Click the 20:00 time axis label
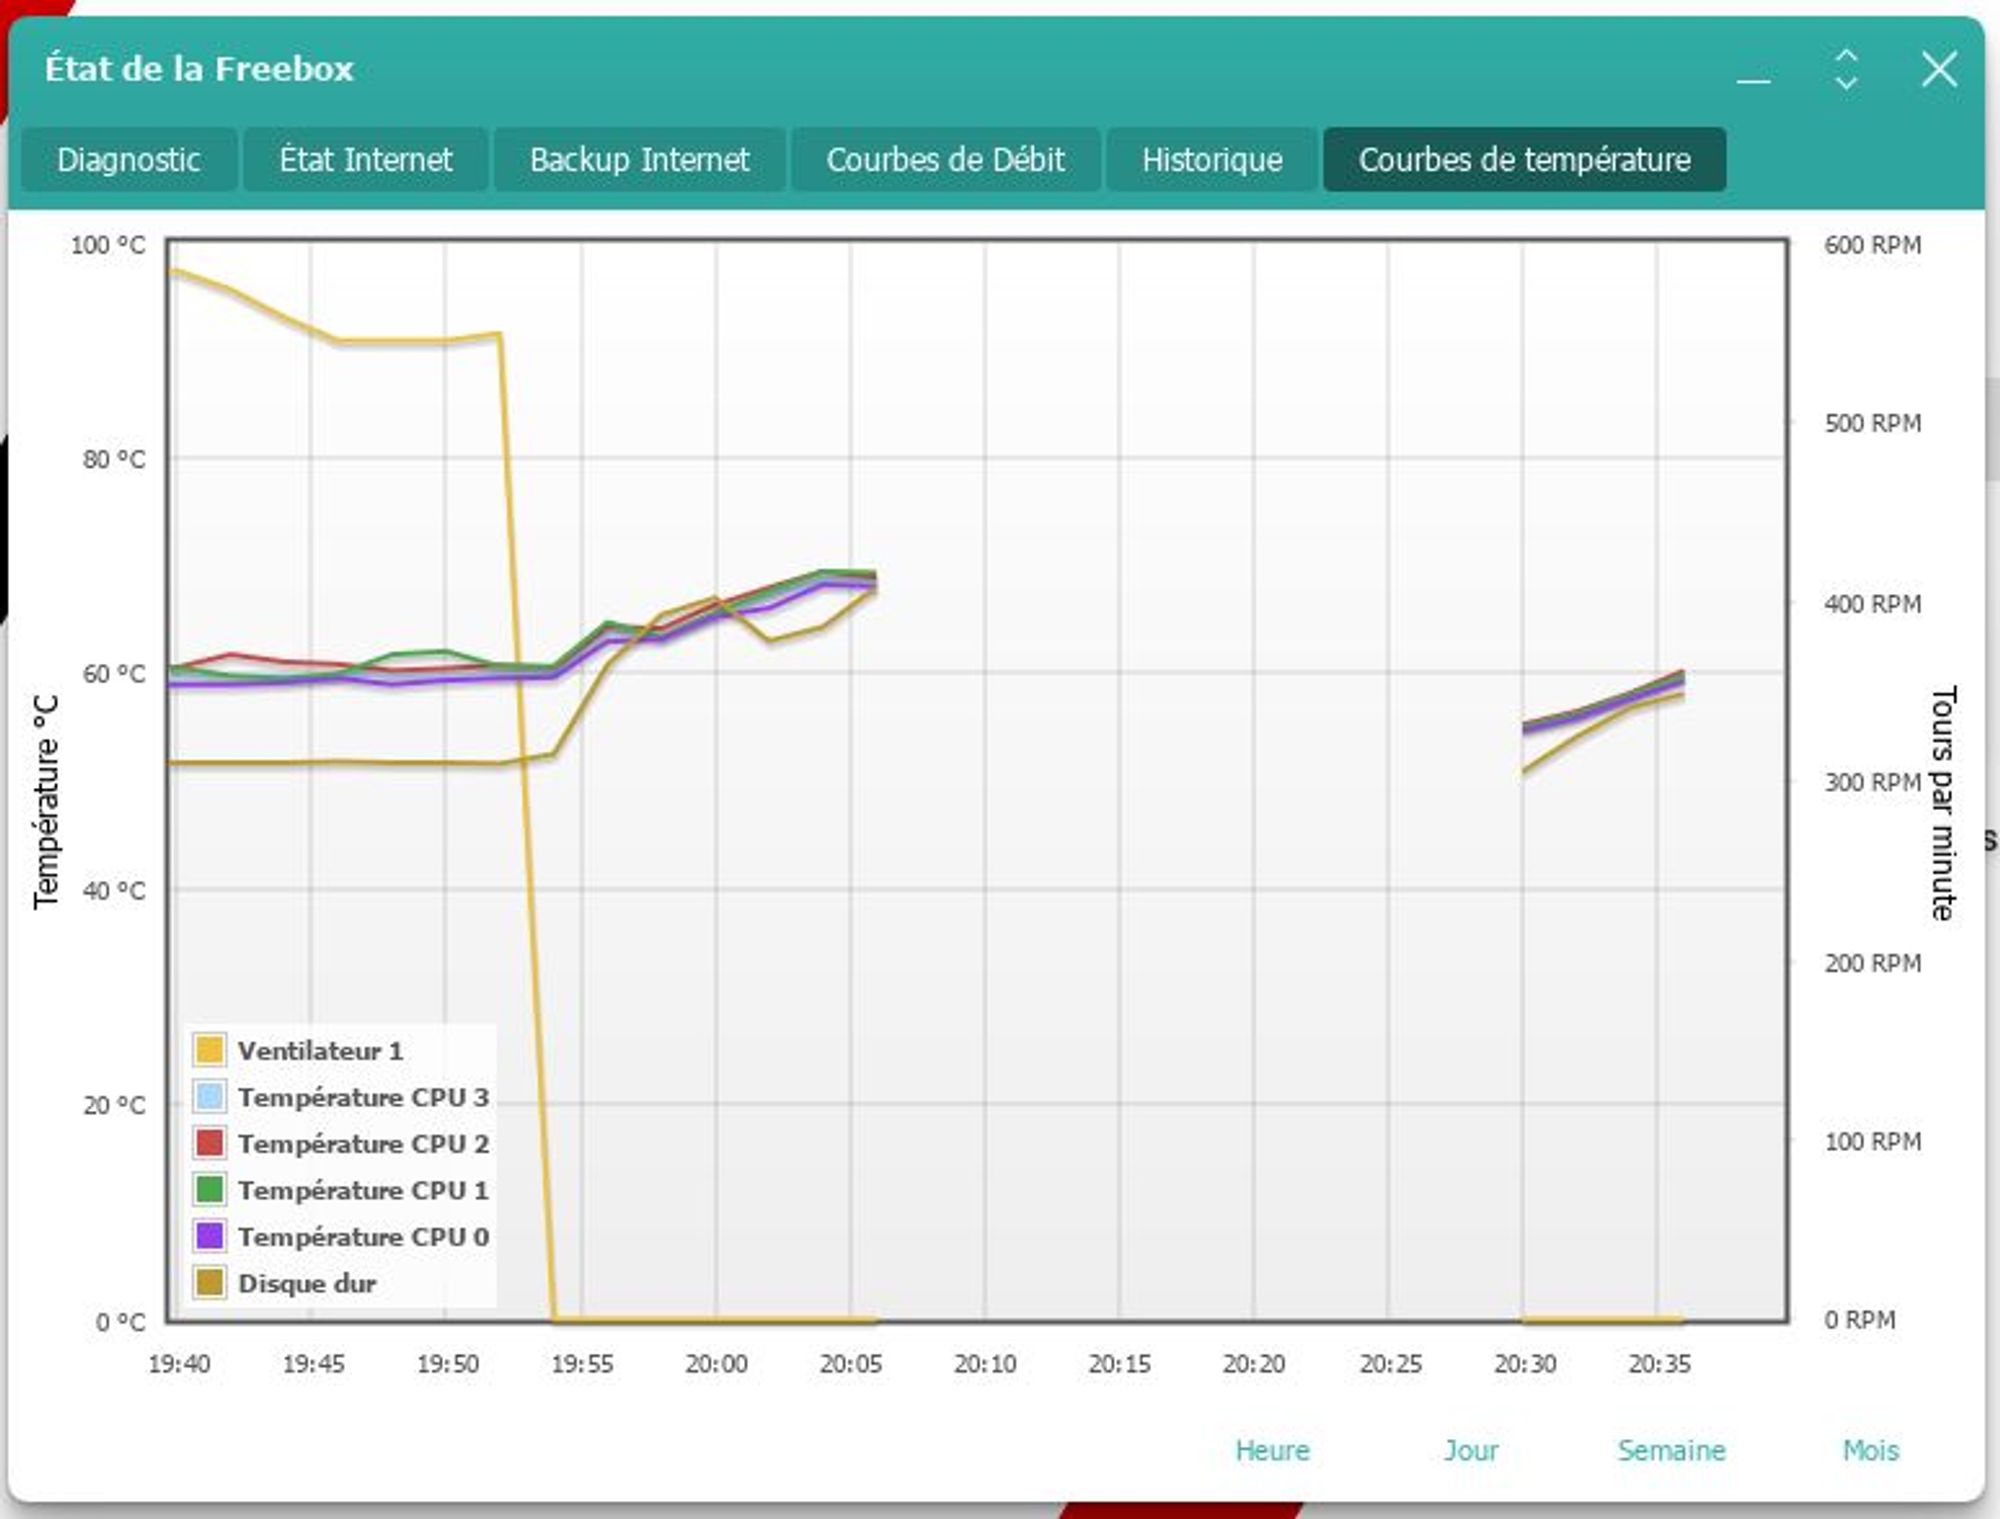The width and height of the screenshot is (2000, 1519). pos(716,1364)
